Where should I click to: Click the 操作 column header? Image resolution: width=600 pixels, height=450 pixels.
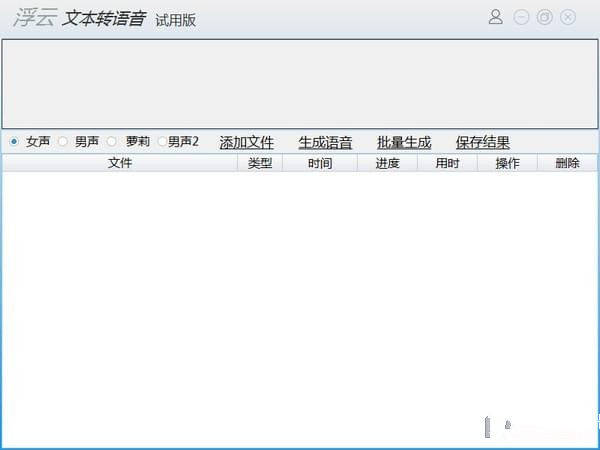point(507,163)
